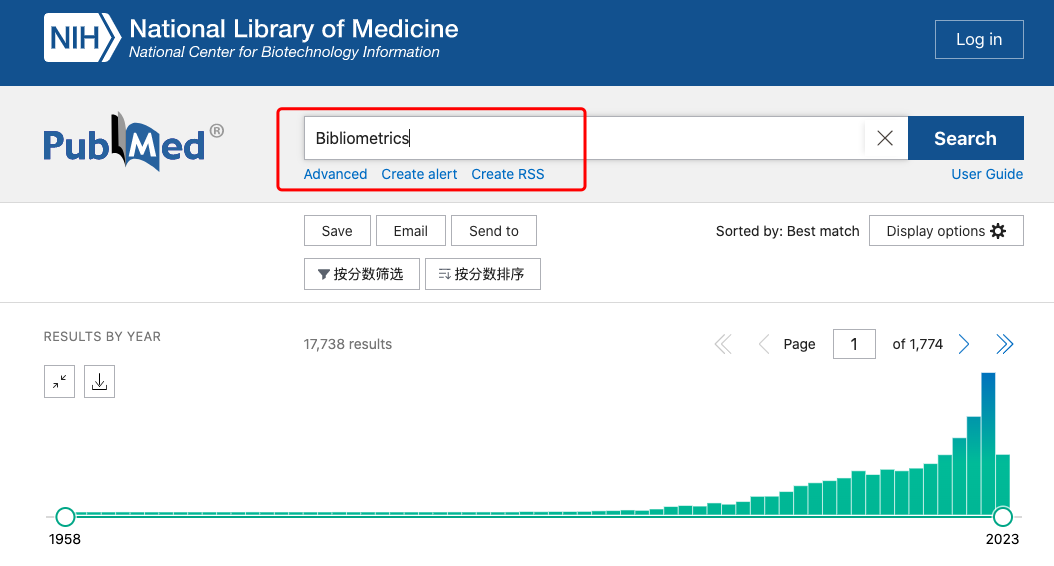Click the 1958 timeline slider handle
Viewport: 1054px width, 566px height.
[x=65, y=517]
